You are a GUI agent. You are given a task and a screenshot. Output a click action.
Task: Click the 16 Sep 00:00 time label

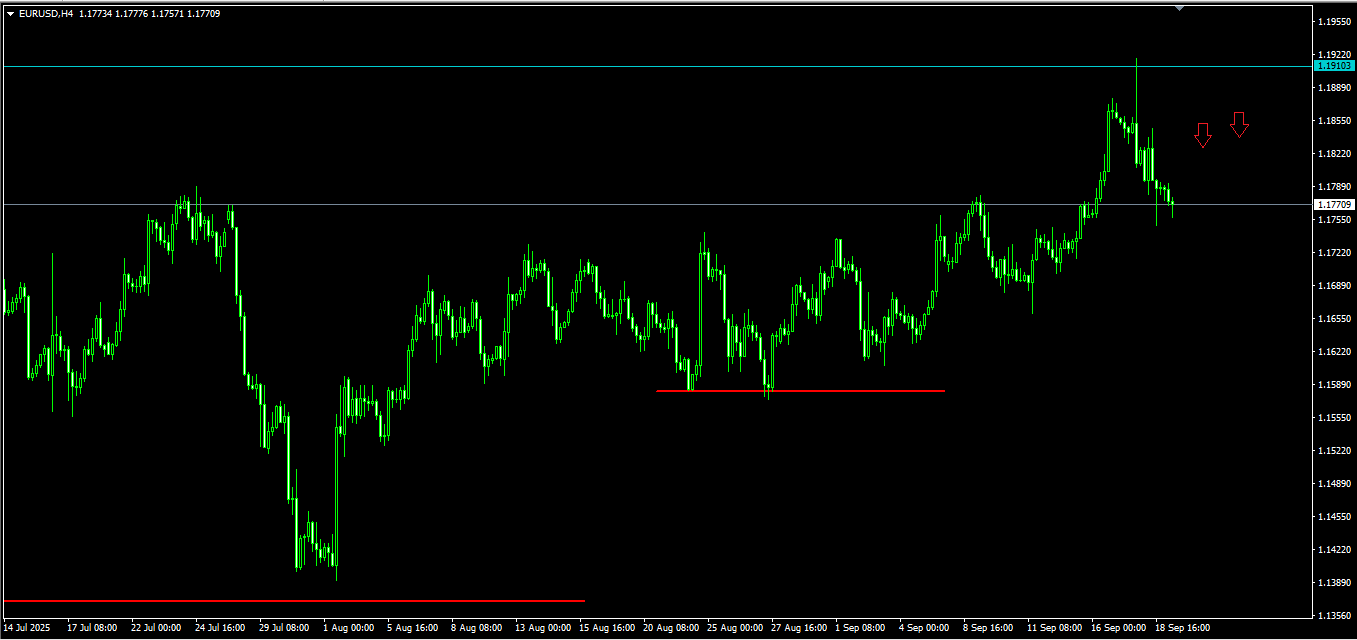pyautogui.click(x=1118, y=628)
